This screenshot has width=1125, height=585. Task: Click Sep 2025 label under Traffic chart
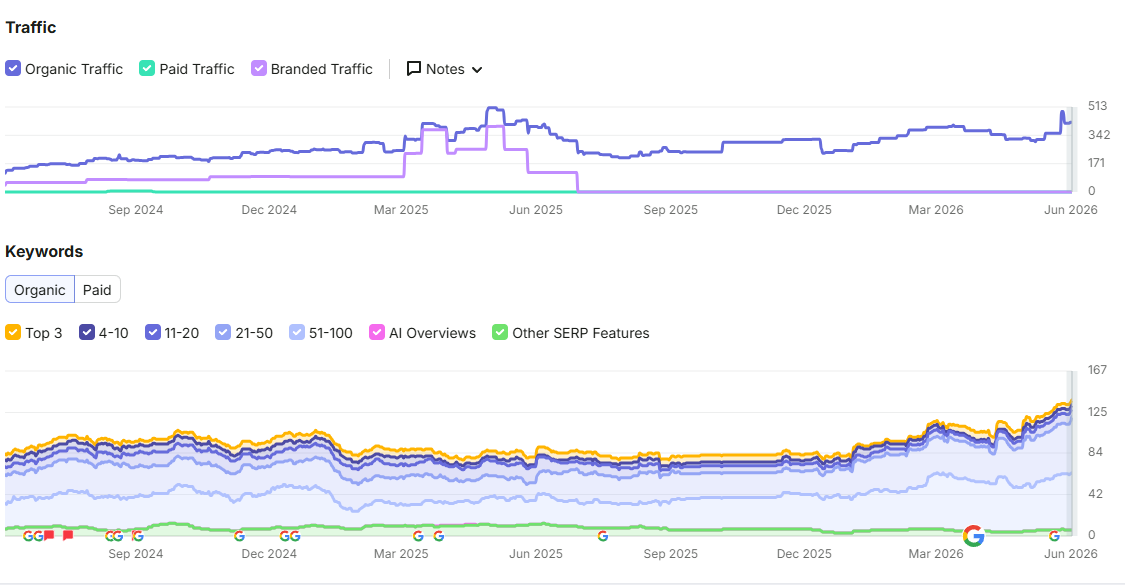pos(671,210)
